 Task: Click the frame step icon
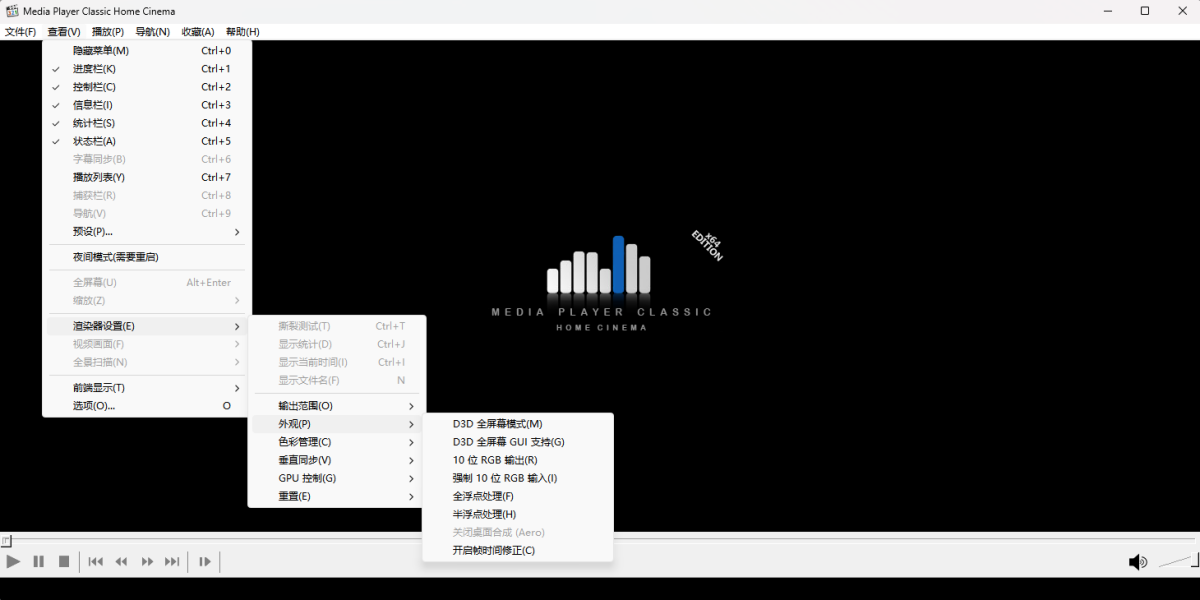coord(205,562)
